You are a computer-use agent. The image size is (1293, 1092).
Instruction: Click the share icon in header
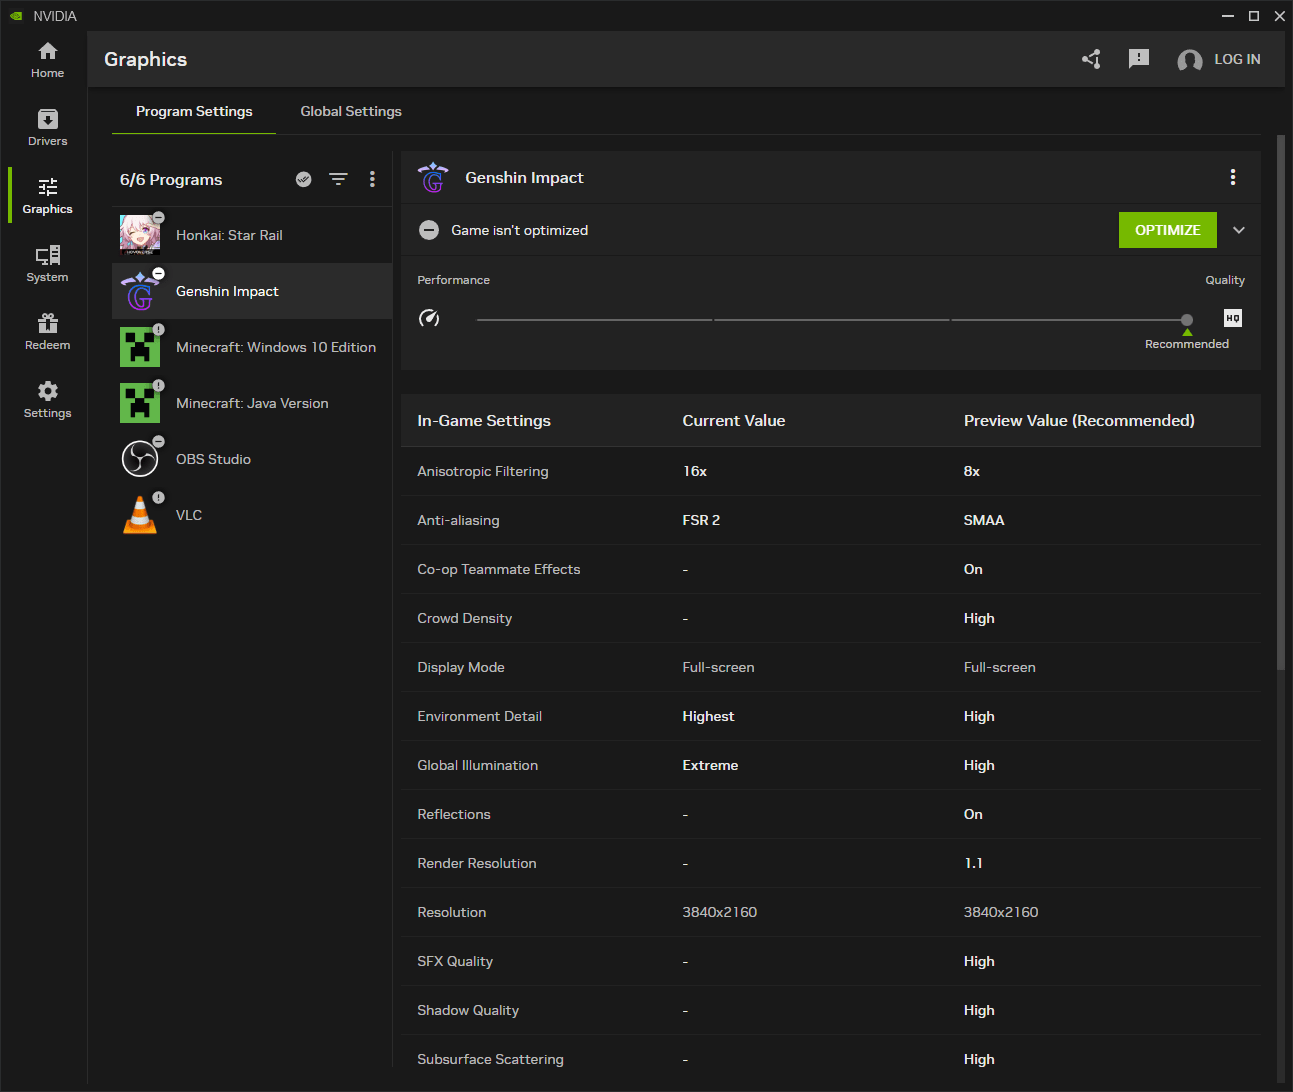(x=1091, y=59)
